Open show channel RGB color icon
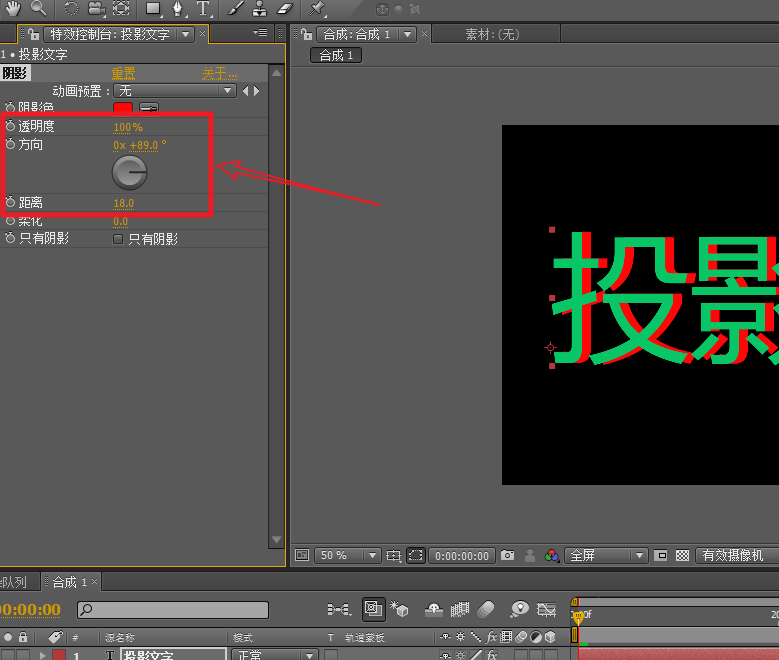This screenshot has height=660, width=779. (551, 555)
